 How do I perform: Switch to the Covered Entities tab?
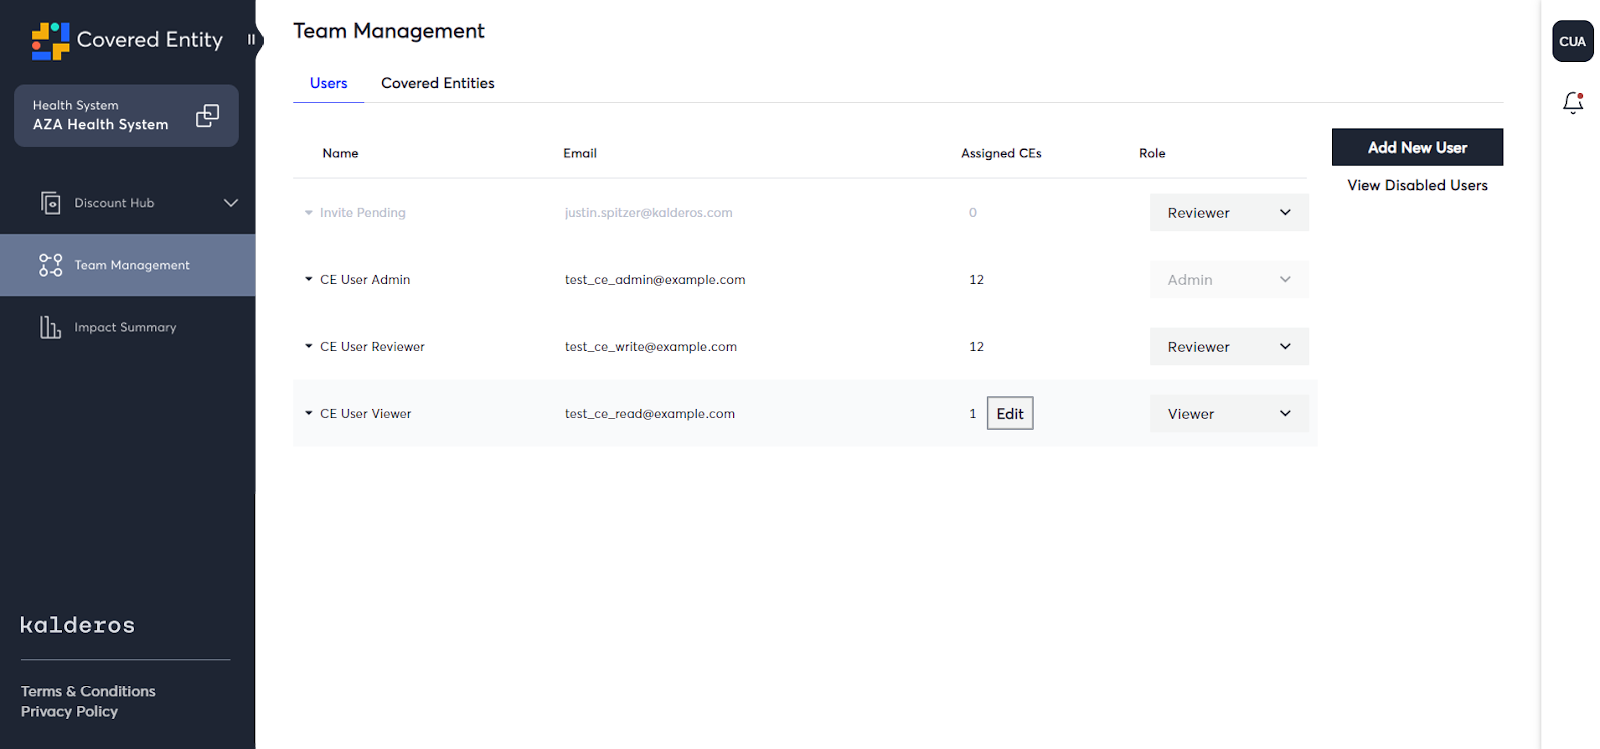click(x=438, y=83)
